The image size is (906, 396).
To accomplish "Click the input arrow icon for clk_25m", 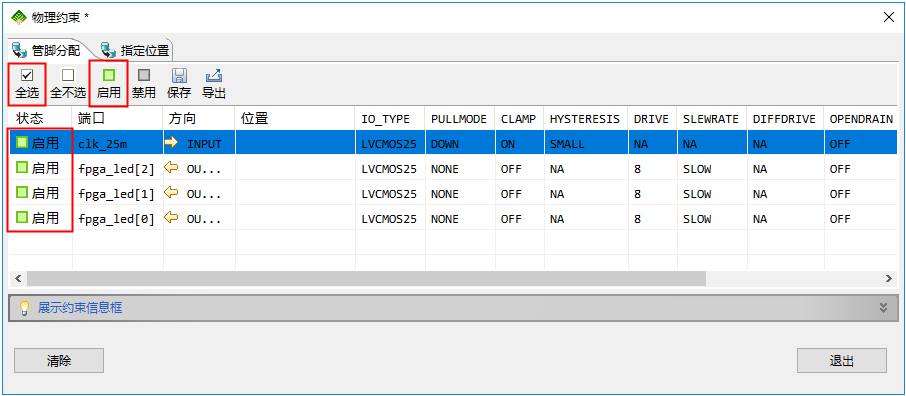I will coord(171,143).
